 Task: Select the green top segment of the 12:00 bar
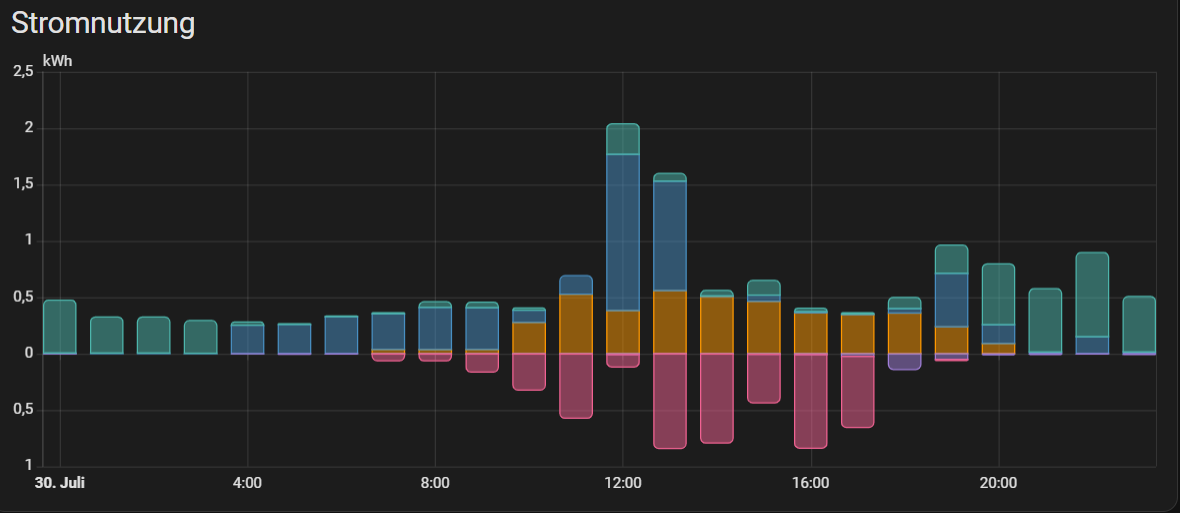pyautogui.click(x=622, y=139)
